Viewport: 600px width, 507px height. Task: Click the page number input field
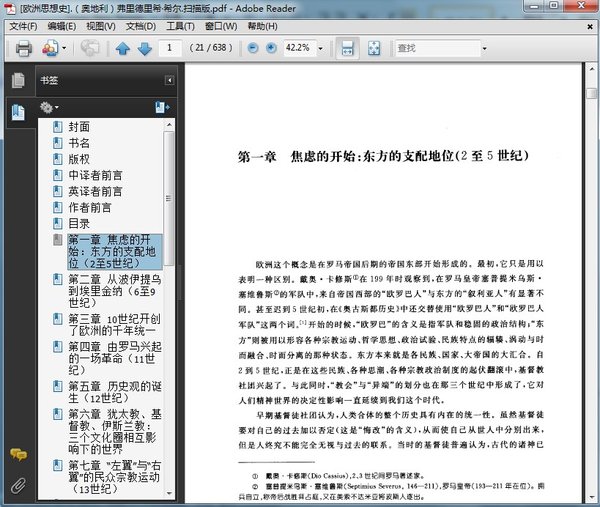click(170, 48)
